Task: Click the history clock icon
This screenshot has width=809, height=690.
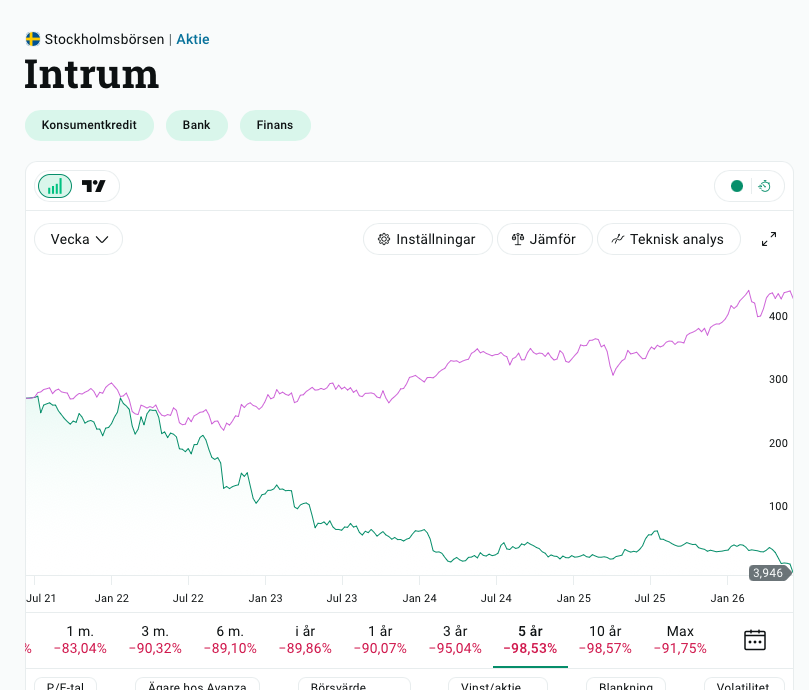Action: [x=765, y=186]
